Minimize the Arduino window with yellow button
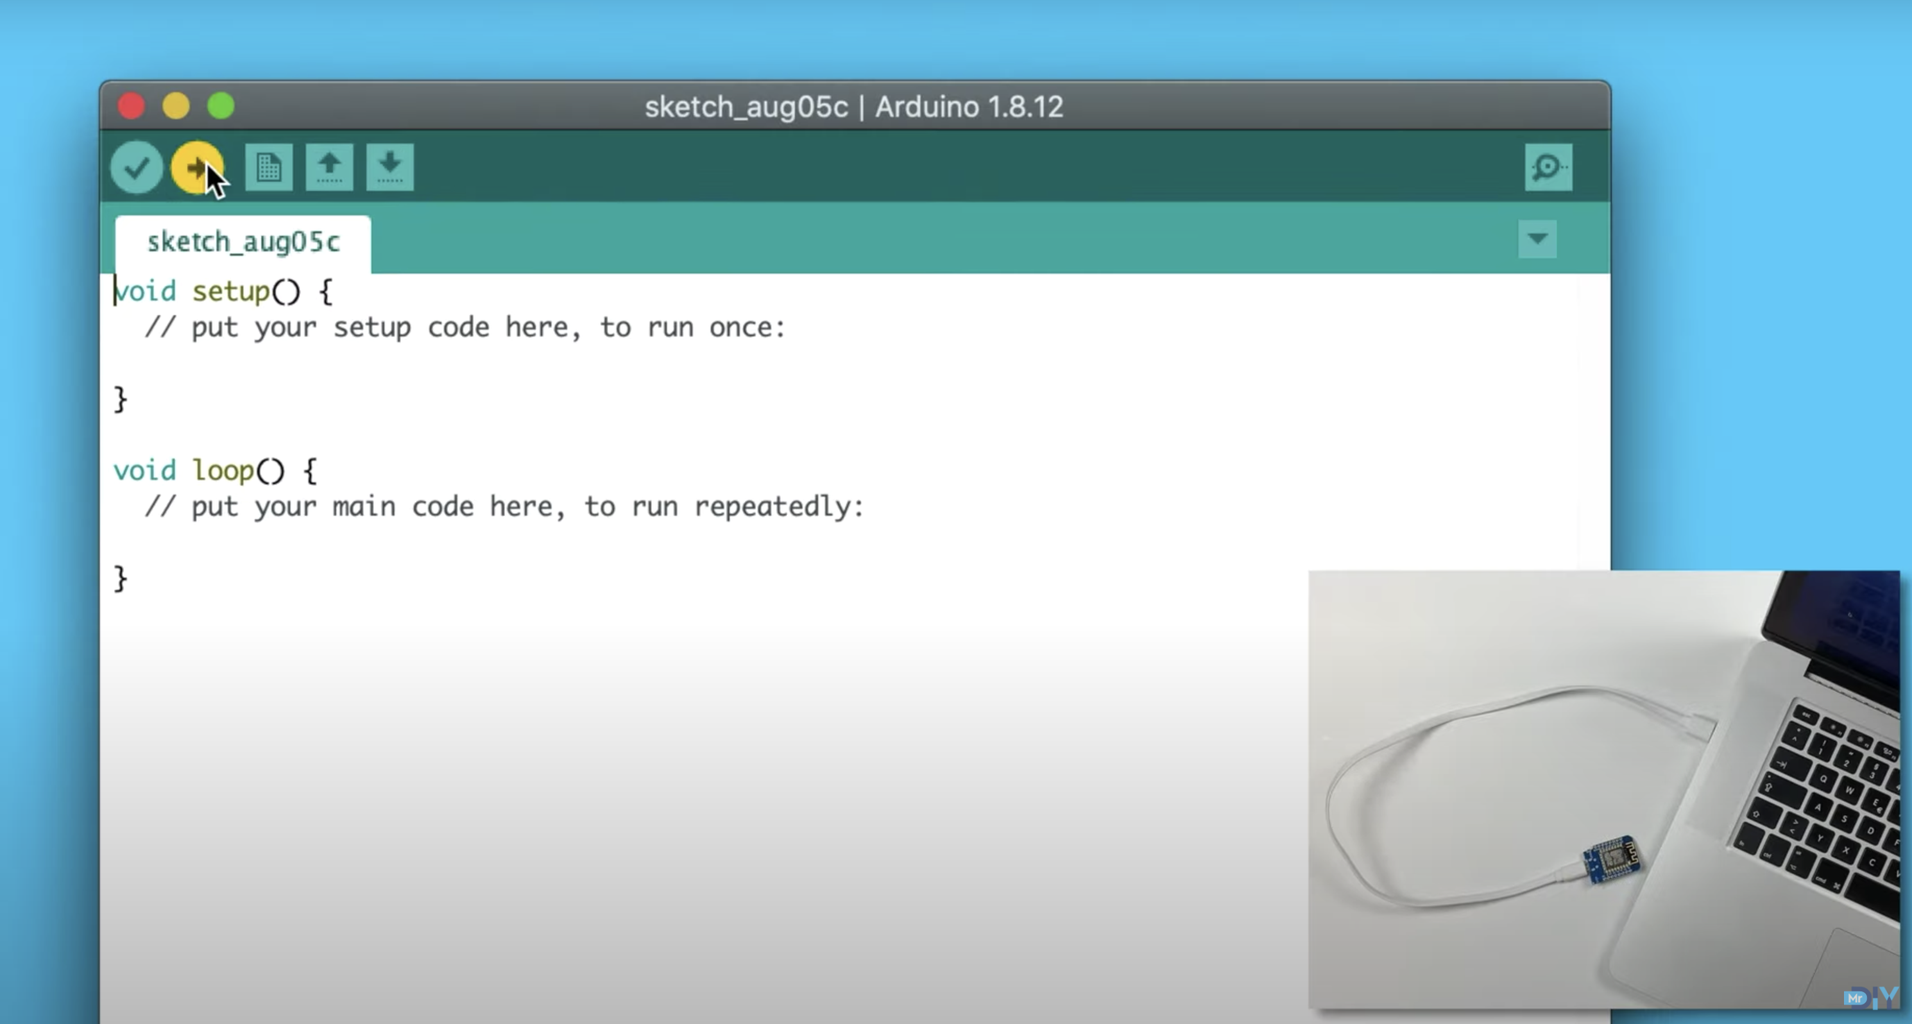Viewport: 1912px width, 1024px height. pos(176,106)
